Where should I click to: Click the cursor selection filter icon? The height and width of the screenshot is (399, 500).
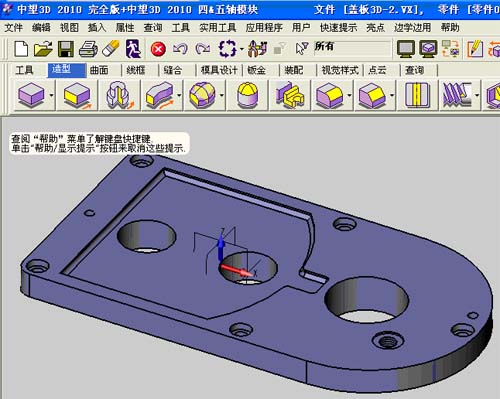(302, 49)
